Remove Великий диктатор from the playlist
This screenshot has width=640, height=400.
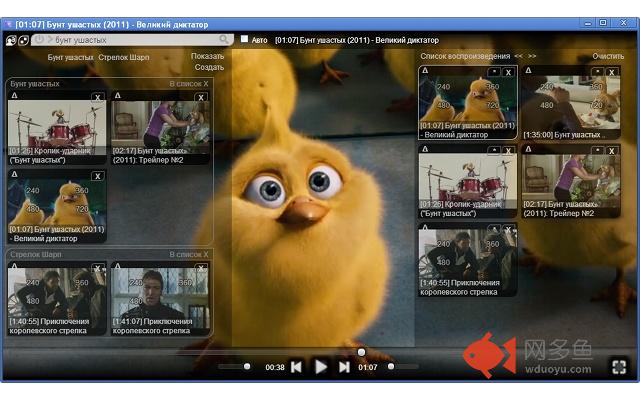[508, 73]
